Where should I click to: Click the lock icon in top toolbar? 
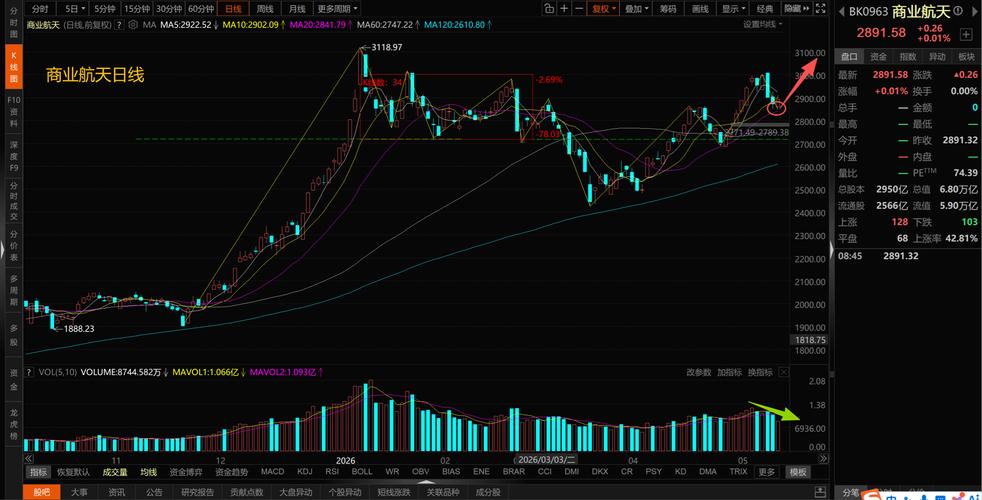pos(549,9)
